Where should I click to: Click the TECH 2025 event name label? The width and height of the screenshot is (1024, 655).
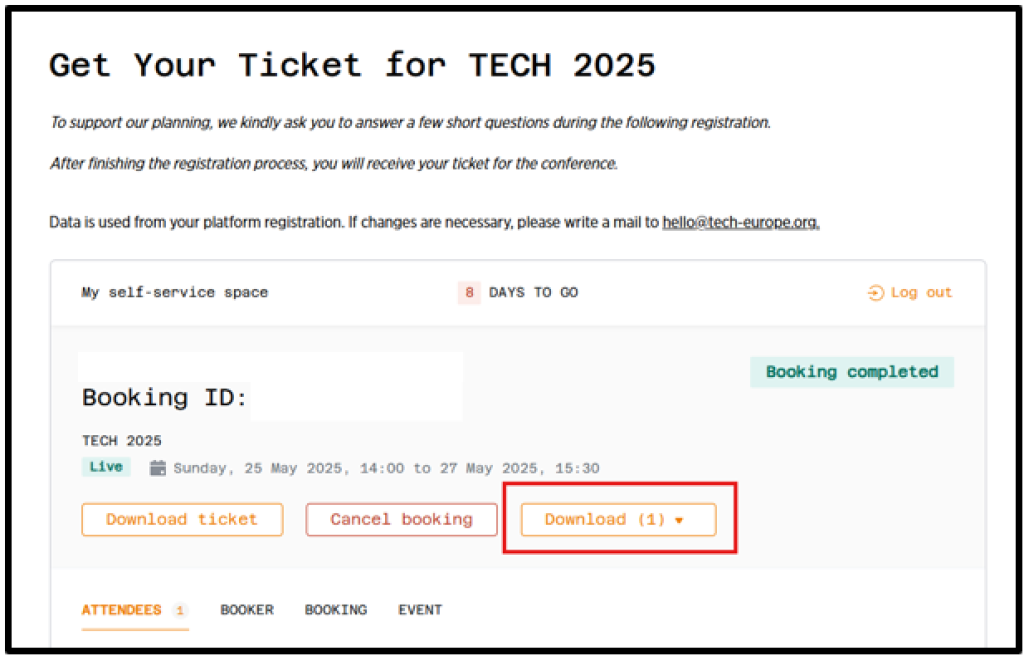[x=122, y=441]
